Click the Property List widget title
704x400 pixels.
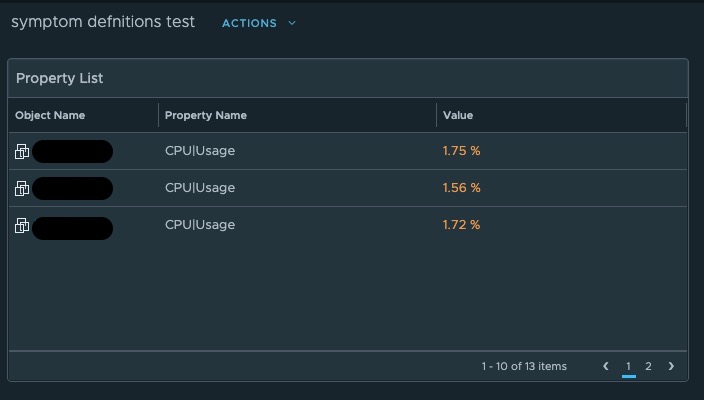[x=59, y=78]
